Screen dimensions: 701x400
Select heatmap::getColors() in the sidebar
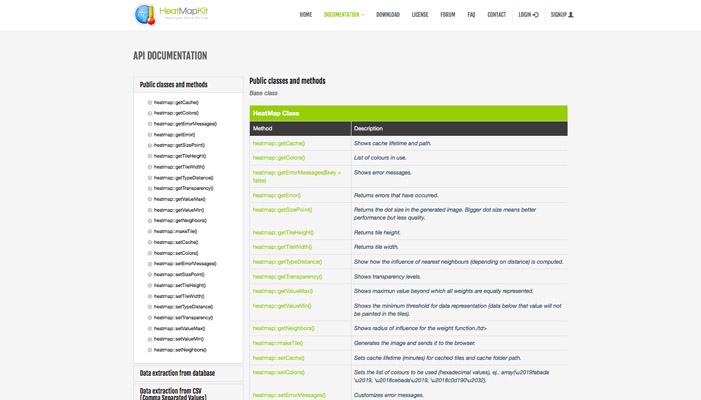pyautogui.click(x=176, y=113)
